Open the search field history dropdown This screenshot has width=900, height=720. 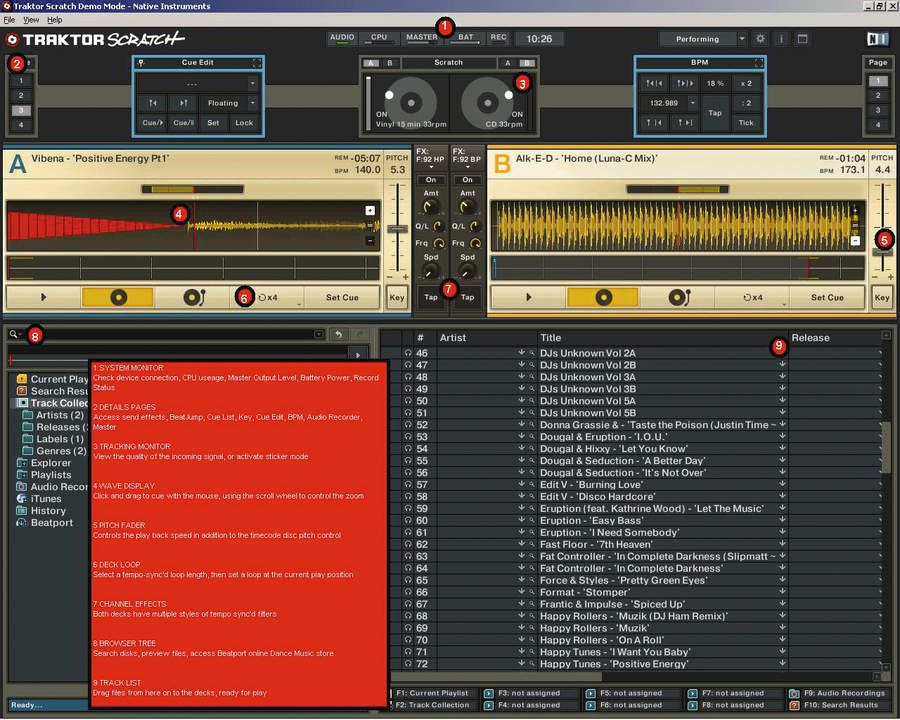coord(319,334)
